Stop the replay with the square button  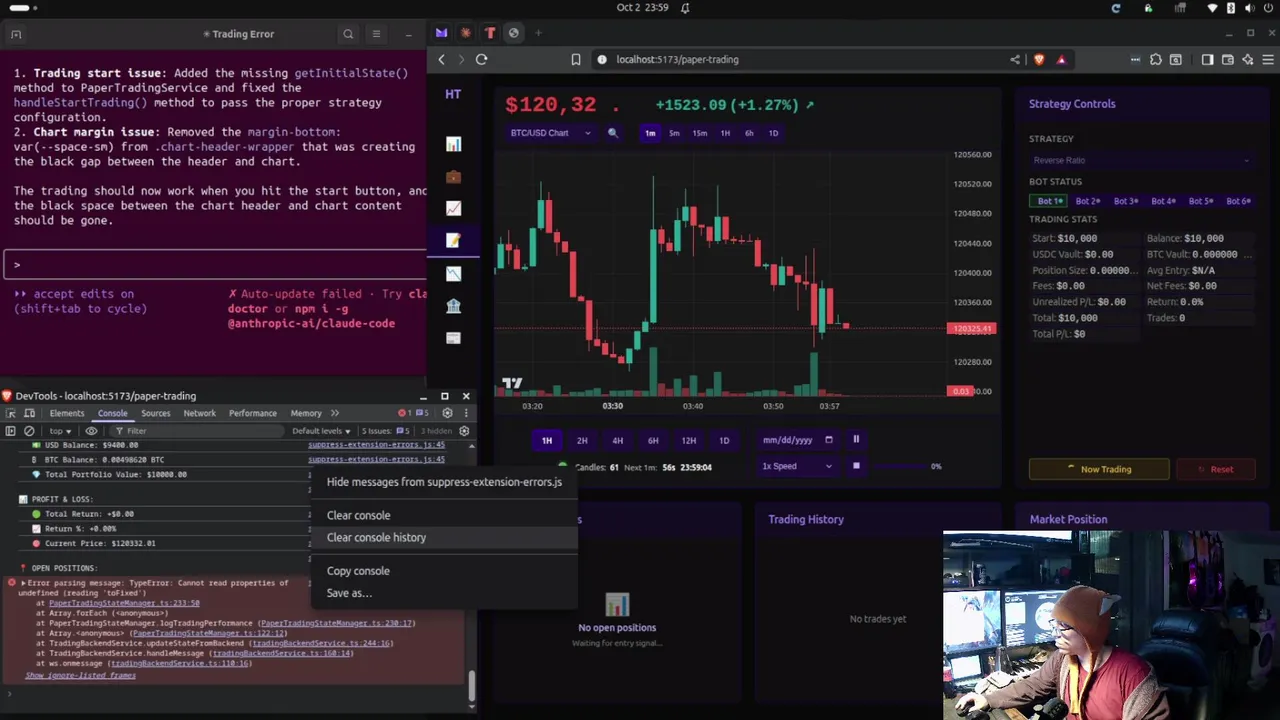coord(856,466)
